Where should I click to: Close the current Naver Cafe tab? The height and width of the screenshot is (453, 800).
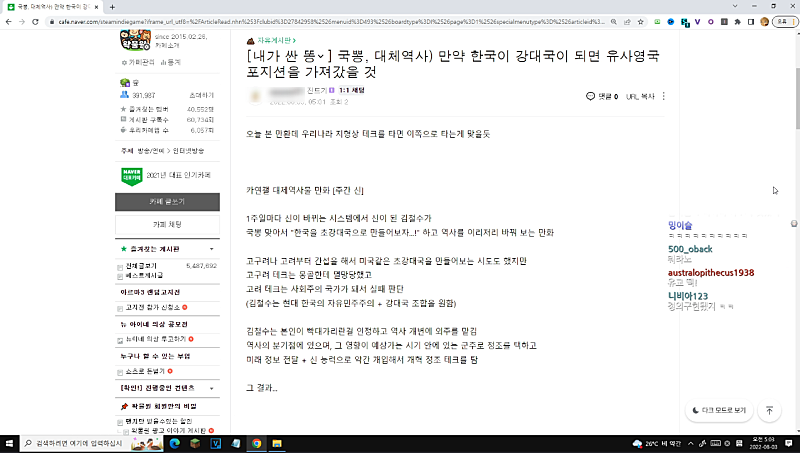[x=96, y=7]
